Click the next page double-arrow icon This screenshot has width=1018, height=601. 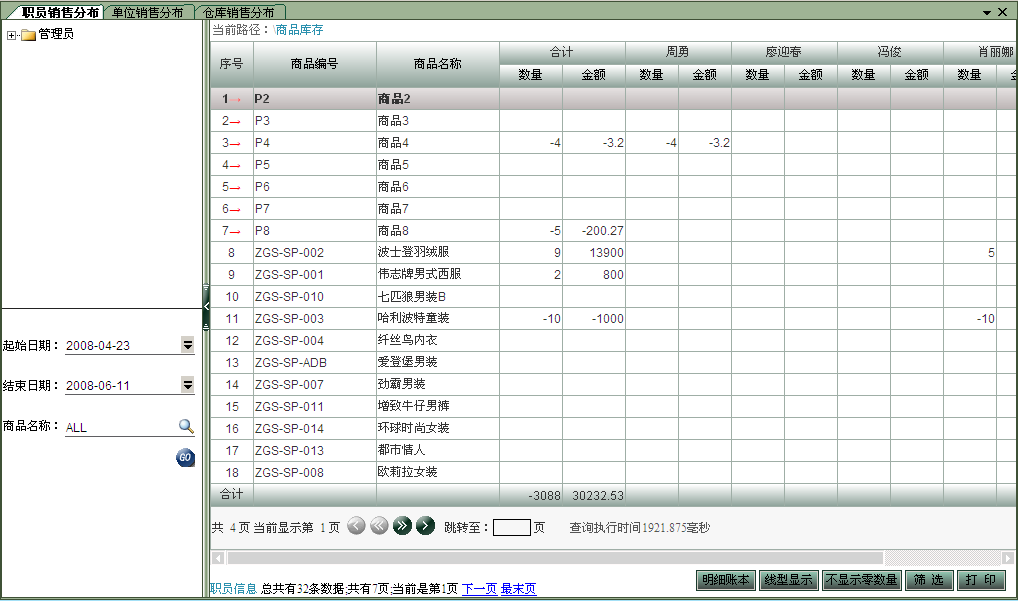(402, 526)
